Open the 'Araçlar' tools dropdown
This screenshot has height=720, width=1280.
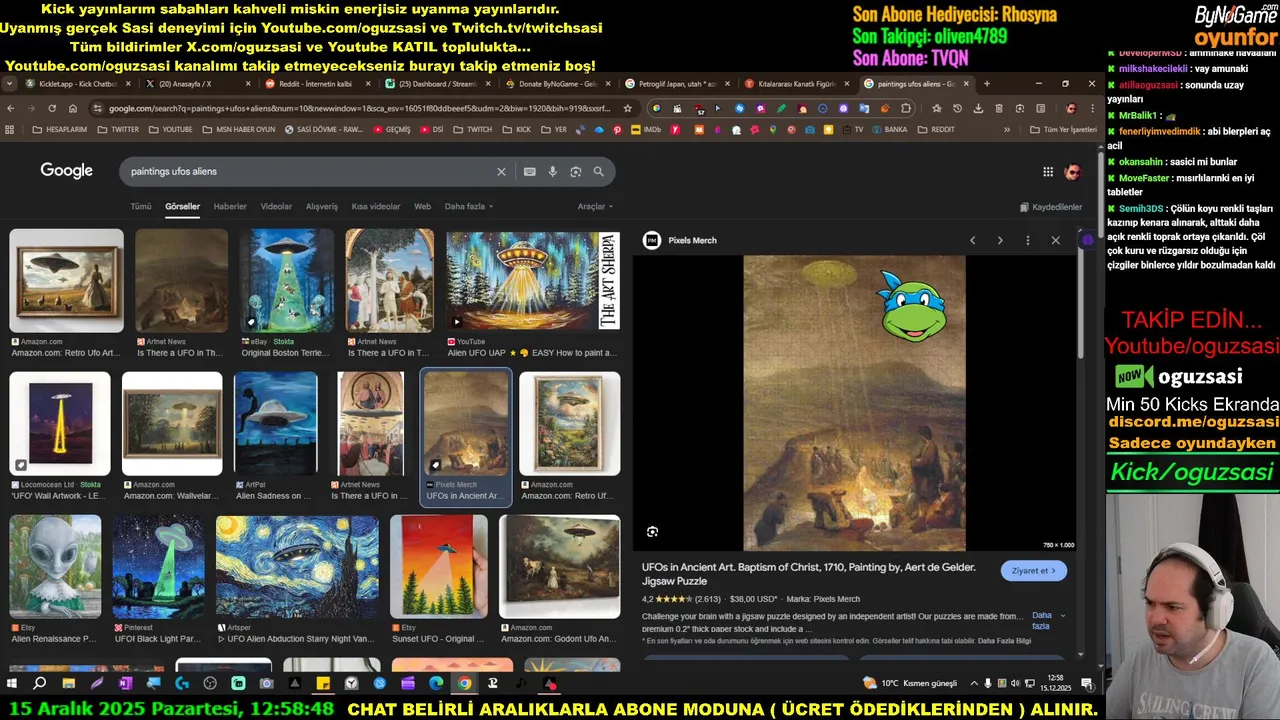coord(595,207)
